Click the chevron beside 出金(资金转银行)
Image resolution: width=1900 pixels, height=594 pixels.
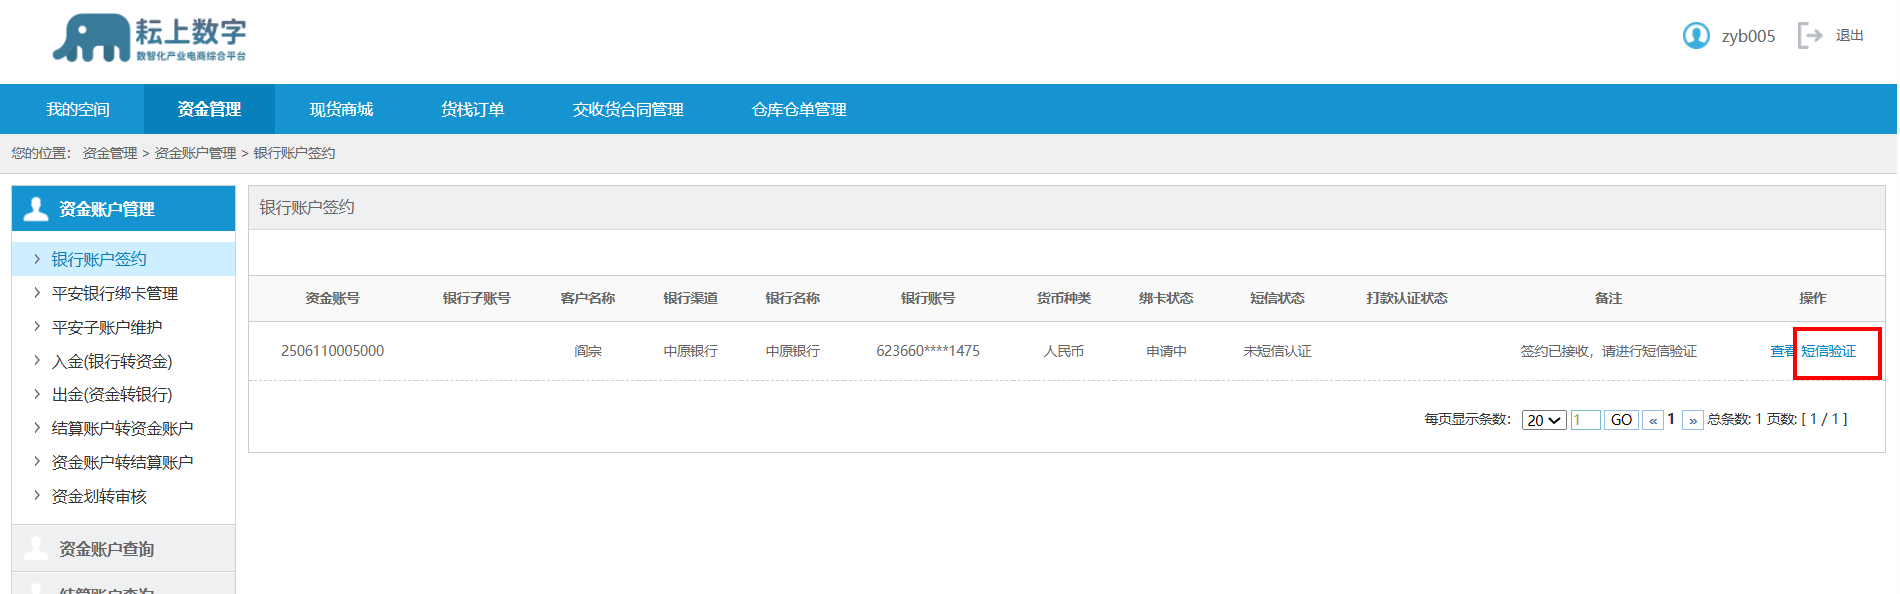click(37, 394)
